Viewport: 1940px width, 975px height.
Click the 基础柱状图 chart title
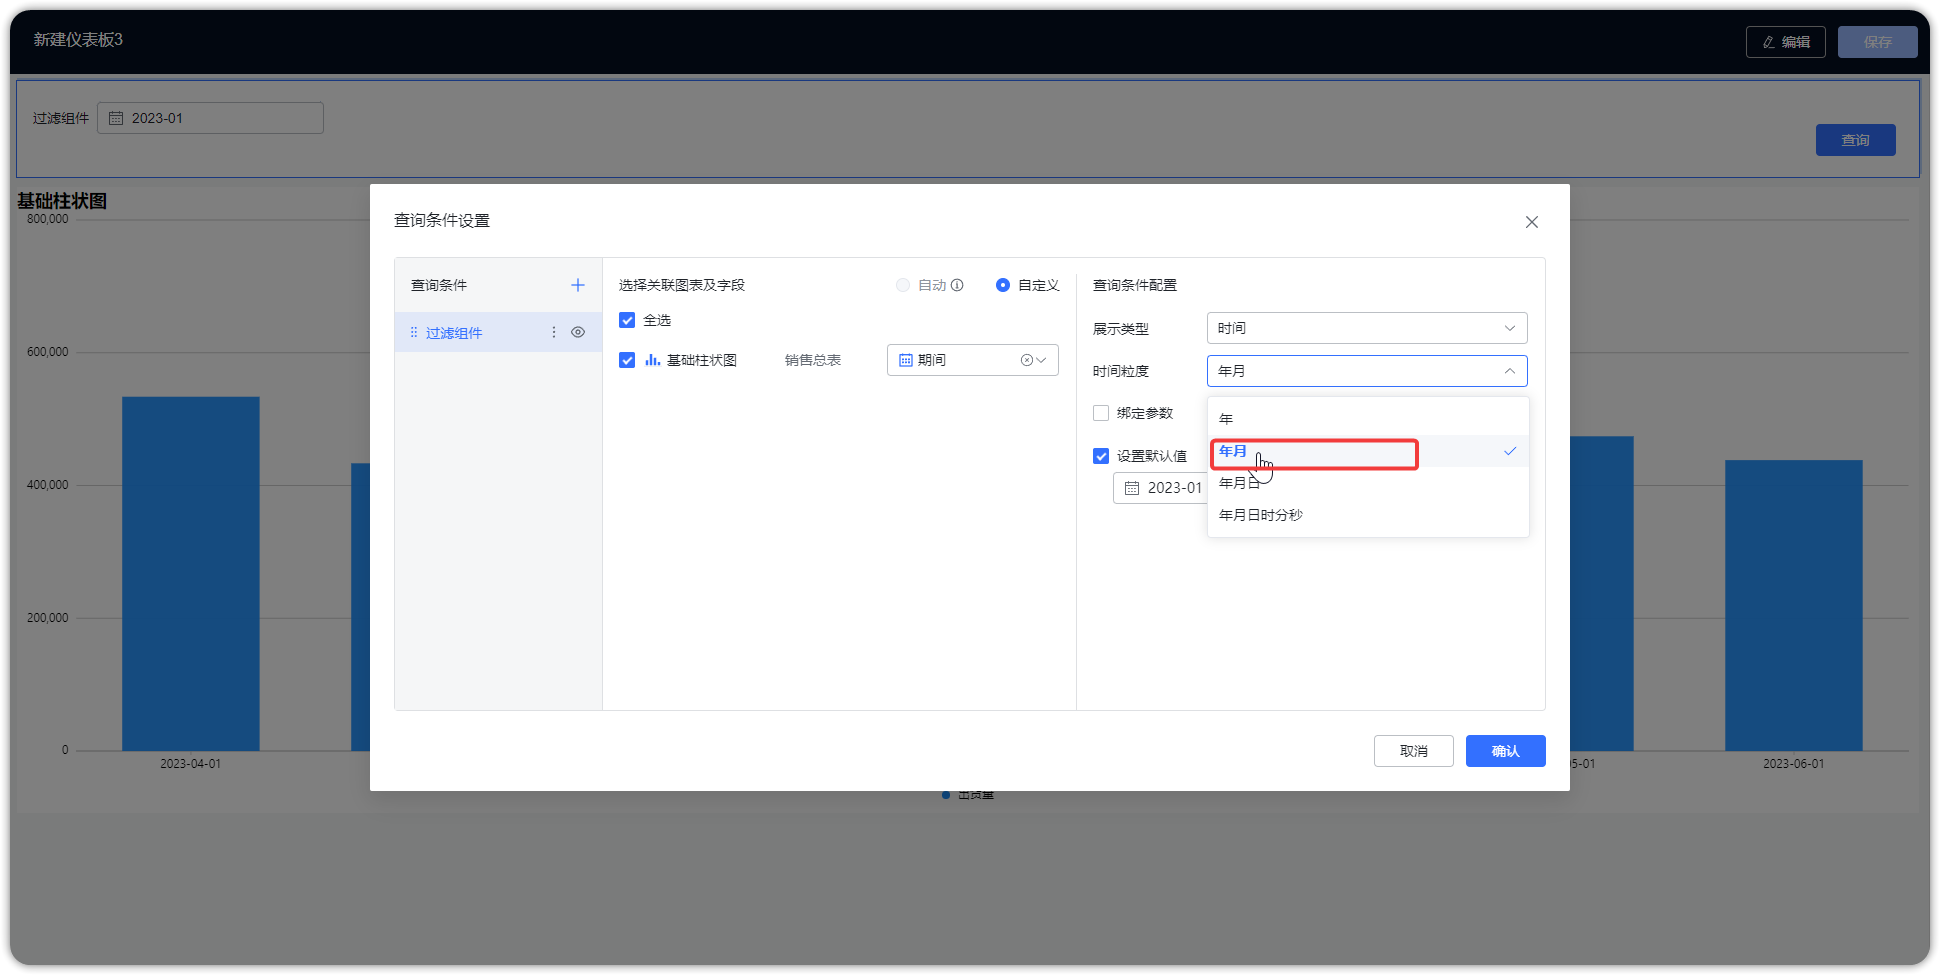point(62,201)
